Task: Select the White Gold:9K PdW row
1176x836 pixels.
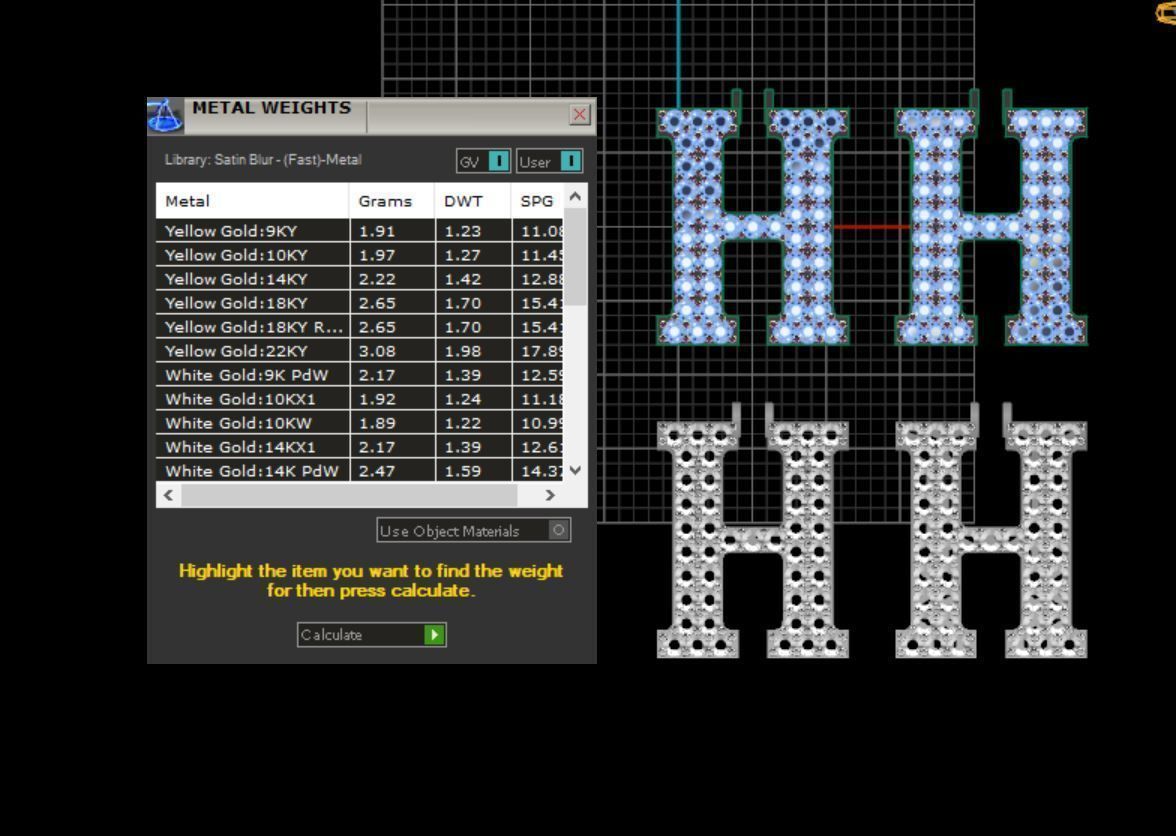Action: click(360, 375)
